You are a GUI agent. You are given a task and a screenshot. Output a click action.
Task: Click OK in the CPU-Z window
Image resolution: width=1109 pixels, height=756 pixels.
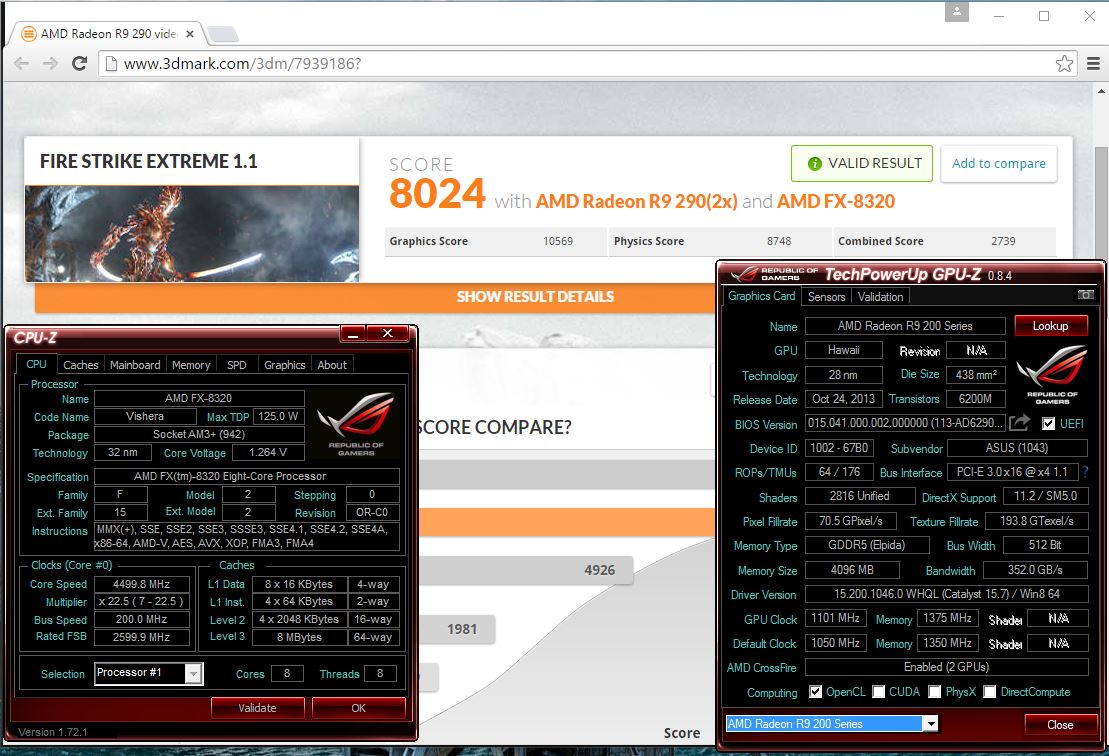click(359, 708)
